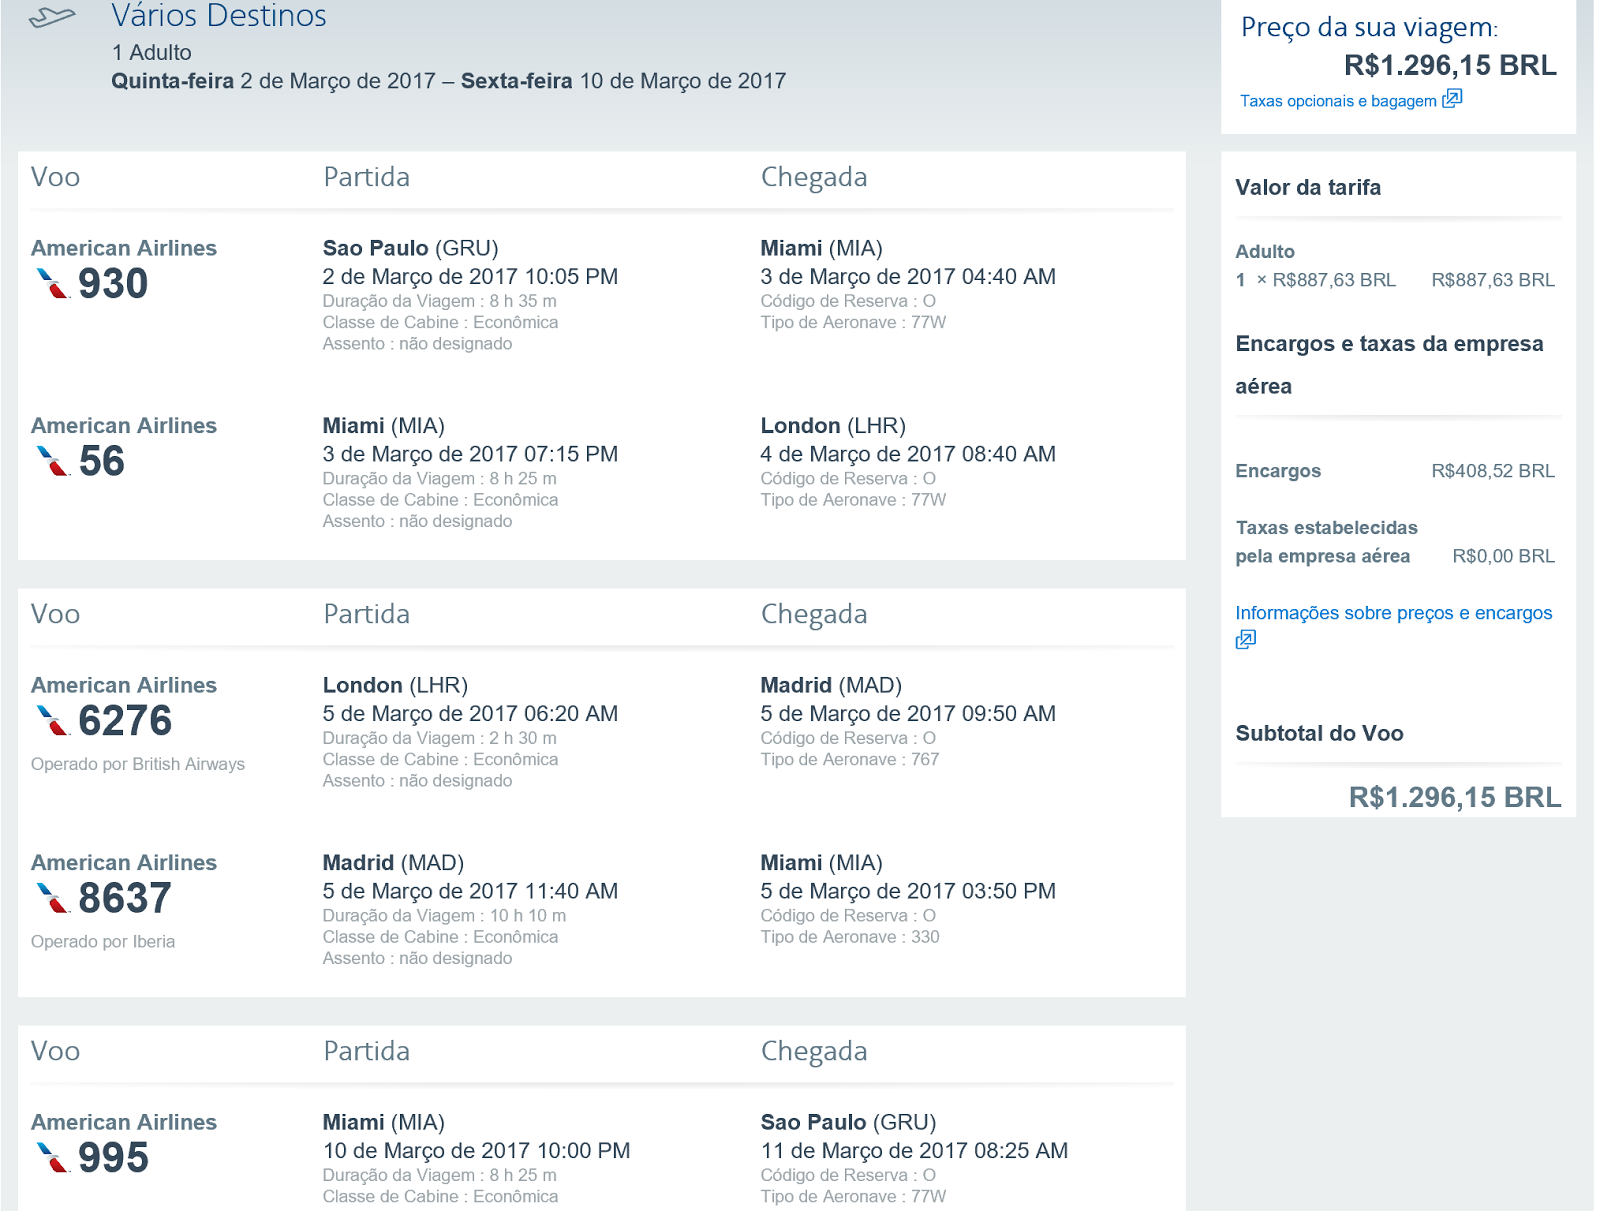Screen dimensions: 1600x1211
Task: Open Informações sobre preços e encargos link
Action: 1394,613
